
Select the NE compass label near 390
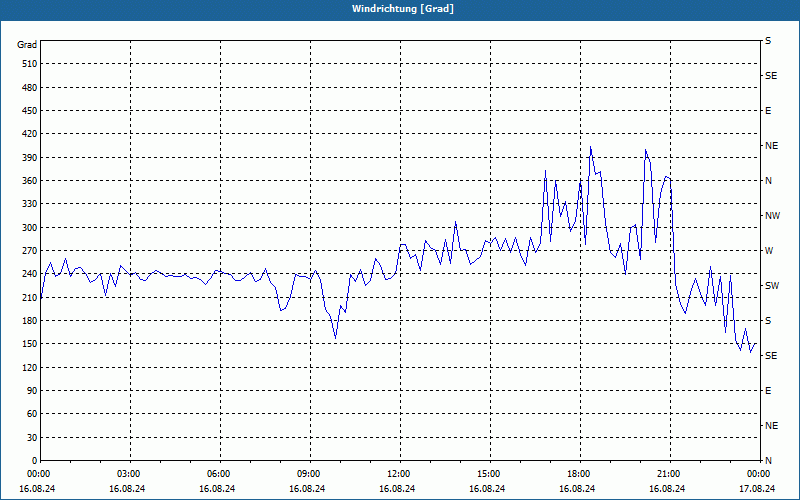tap(771, 146)
